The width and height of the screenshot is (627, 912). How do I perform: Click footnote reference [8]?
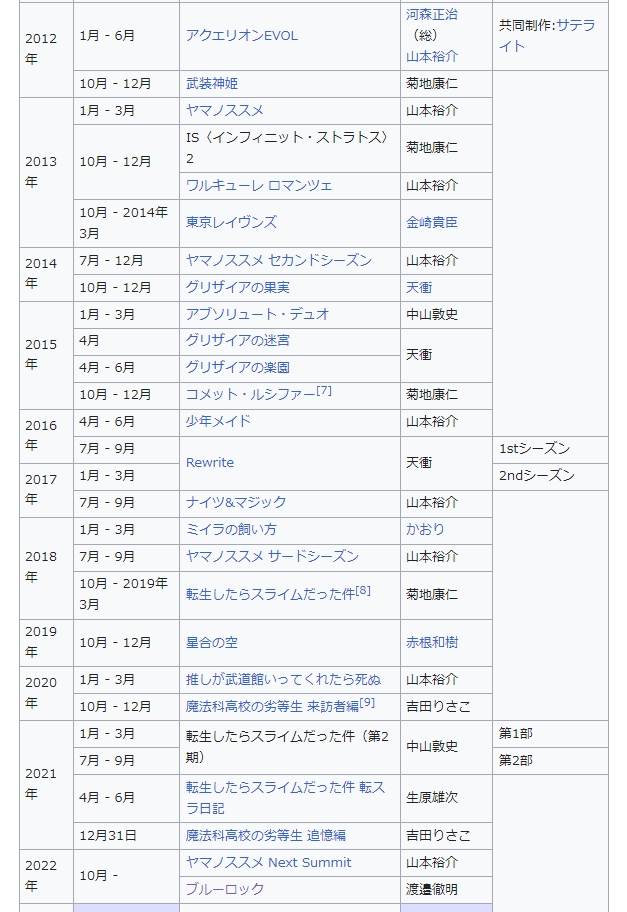(x=363, y=590)
